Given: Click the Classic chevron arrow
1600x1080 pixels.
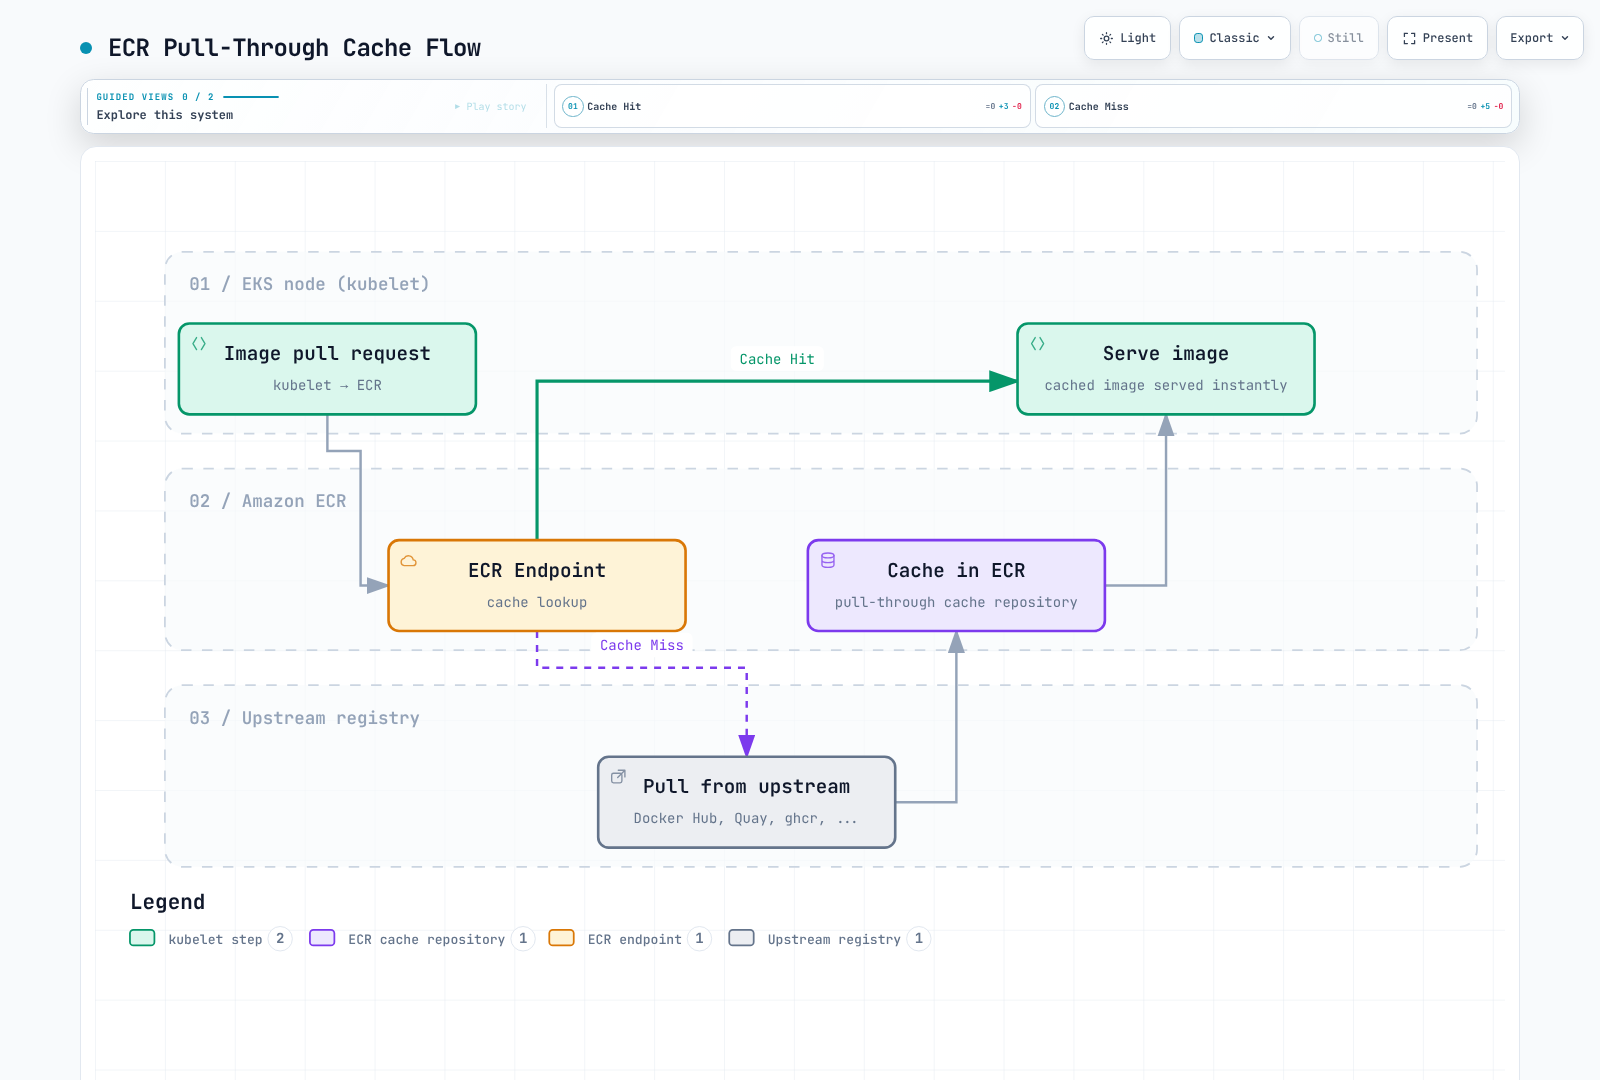Looking at the screenshot, I should click(1271, 38).
